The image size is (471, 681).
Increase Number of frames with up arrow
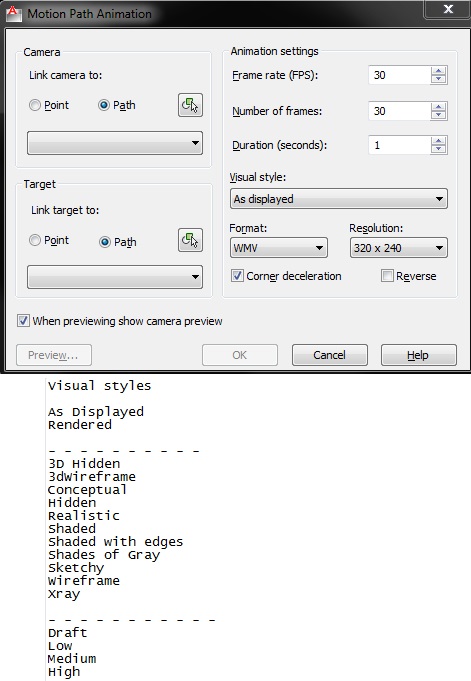[x=439, y=107]
